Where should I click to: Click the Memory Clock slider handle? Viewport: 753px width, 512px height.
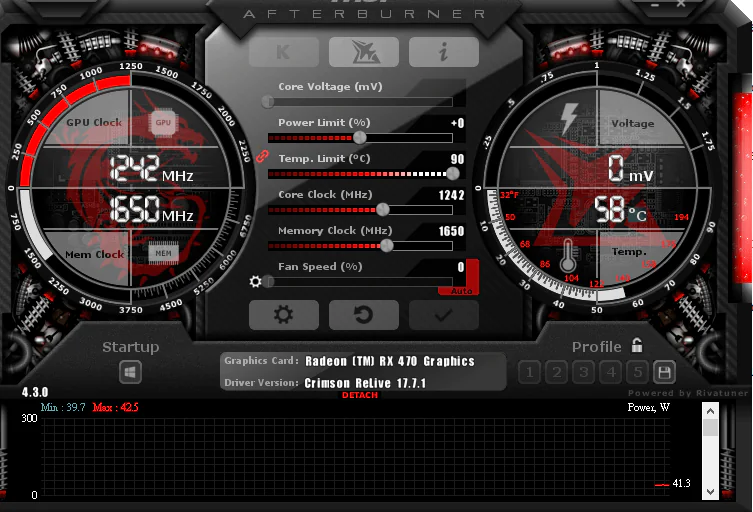(x=387, y=246)
